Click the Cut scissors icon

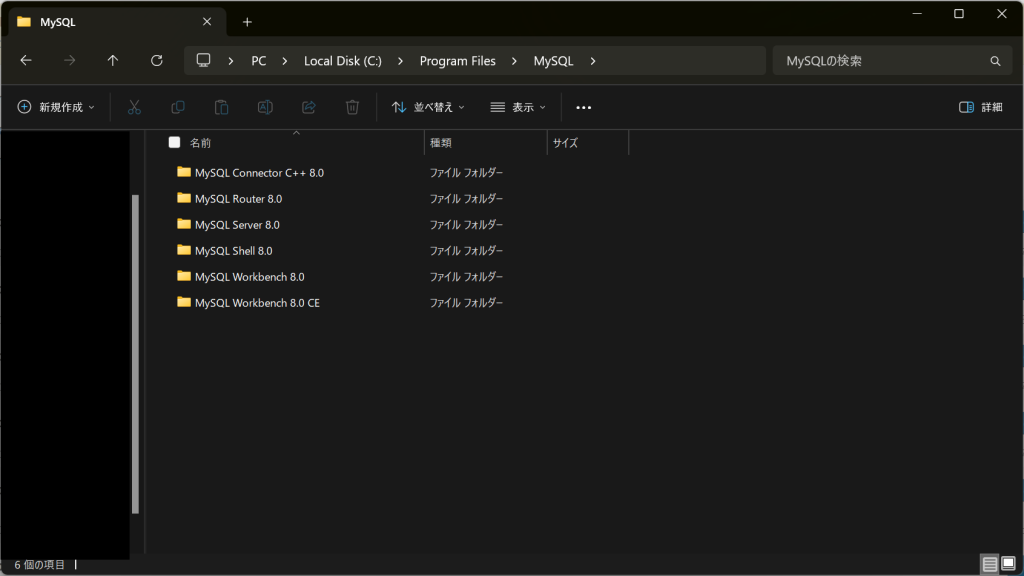(x=134, y=107)
